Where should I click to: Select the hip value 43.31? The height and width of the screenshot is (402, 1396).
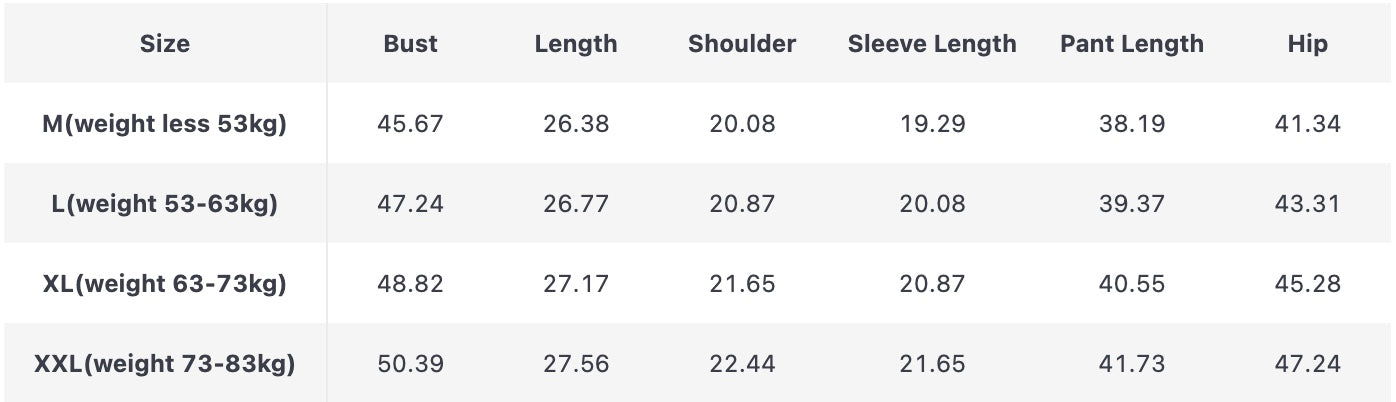point(1307,204)
